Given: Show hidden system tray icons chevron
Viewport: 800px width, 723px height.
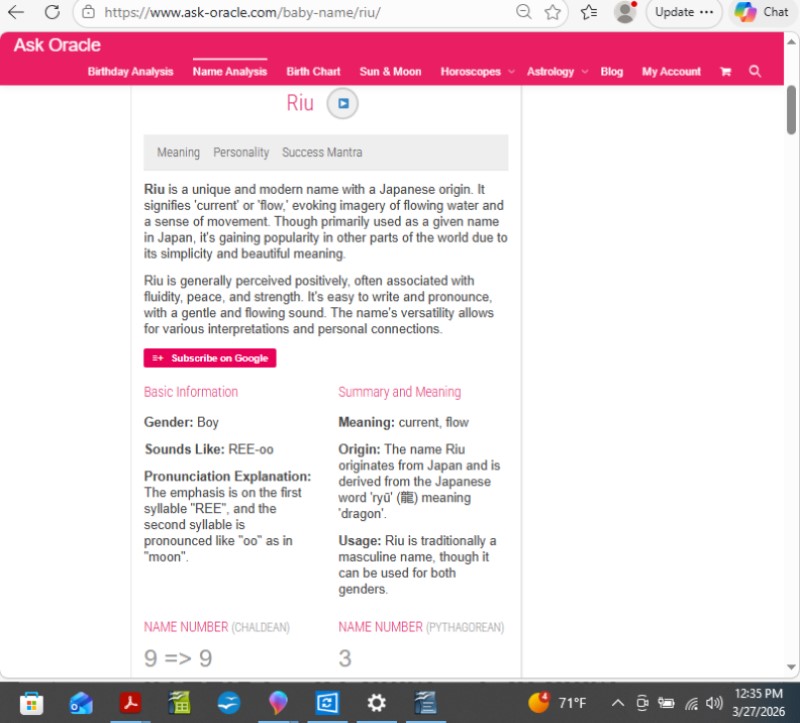Looking at the screenshot, I should (x=618, y=702).
